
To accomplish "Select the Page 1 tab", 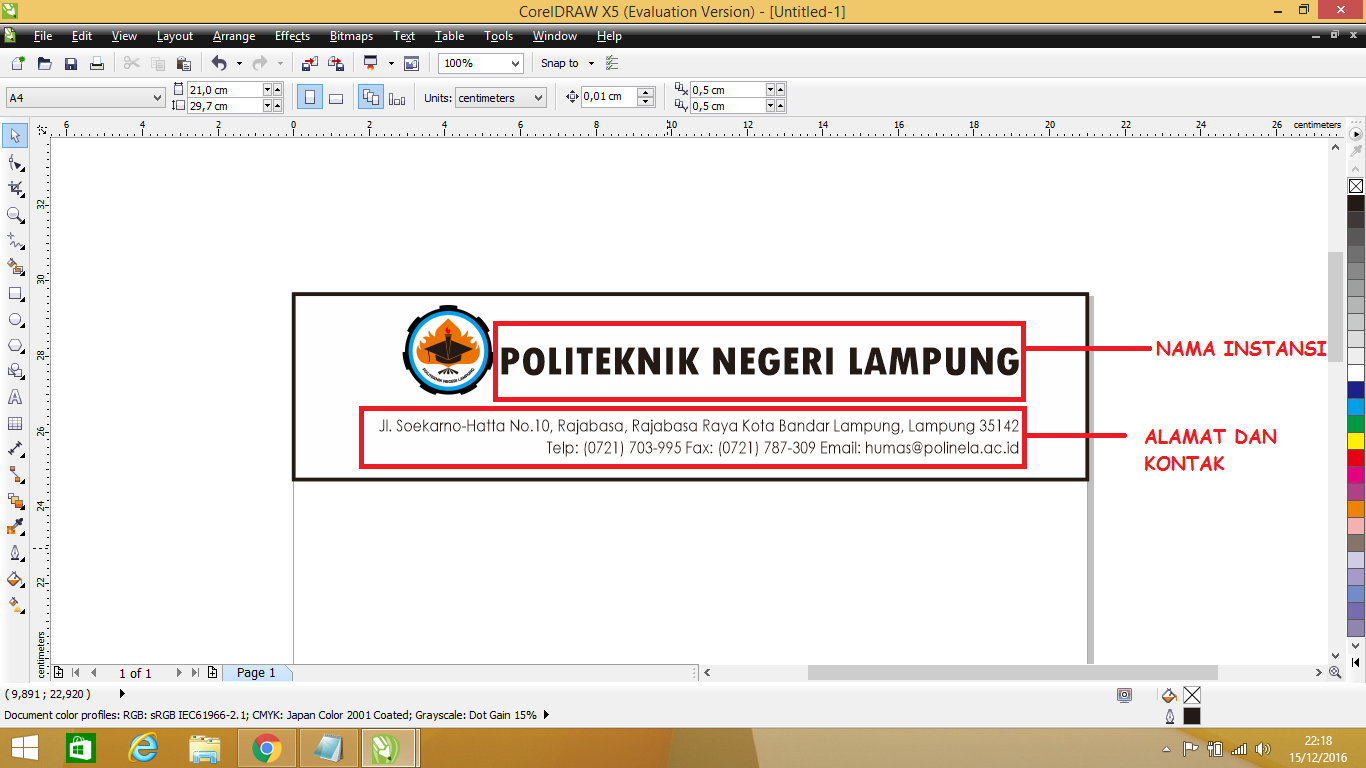I will 257,673.
